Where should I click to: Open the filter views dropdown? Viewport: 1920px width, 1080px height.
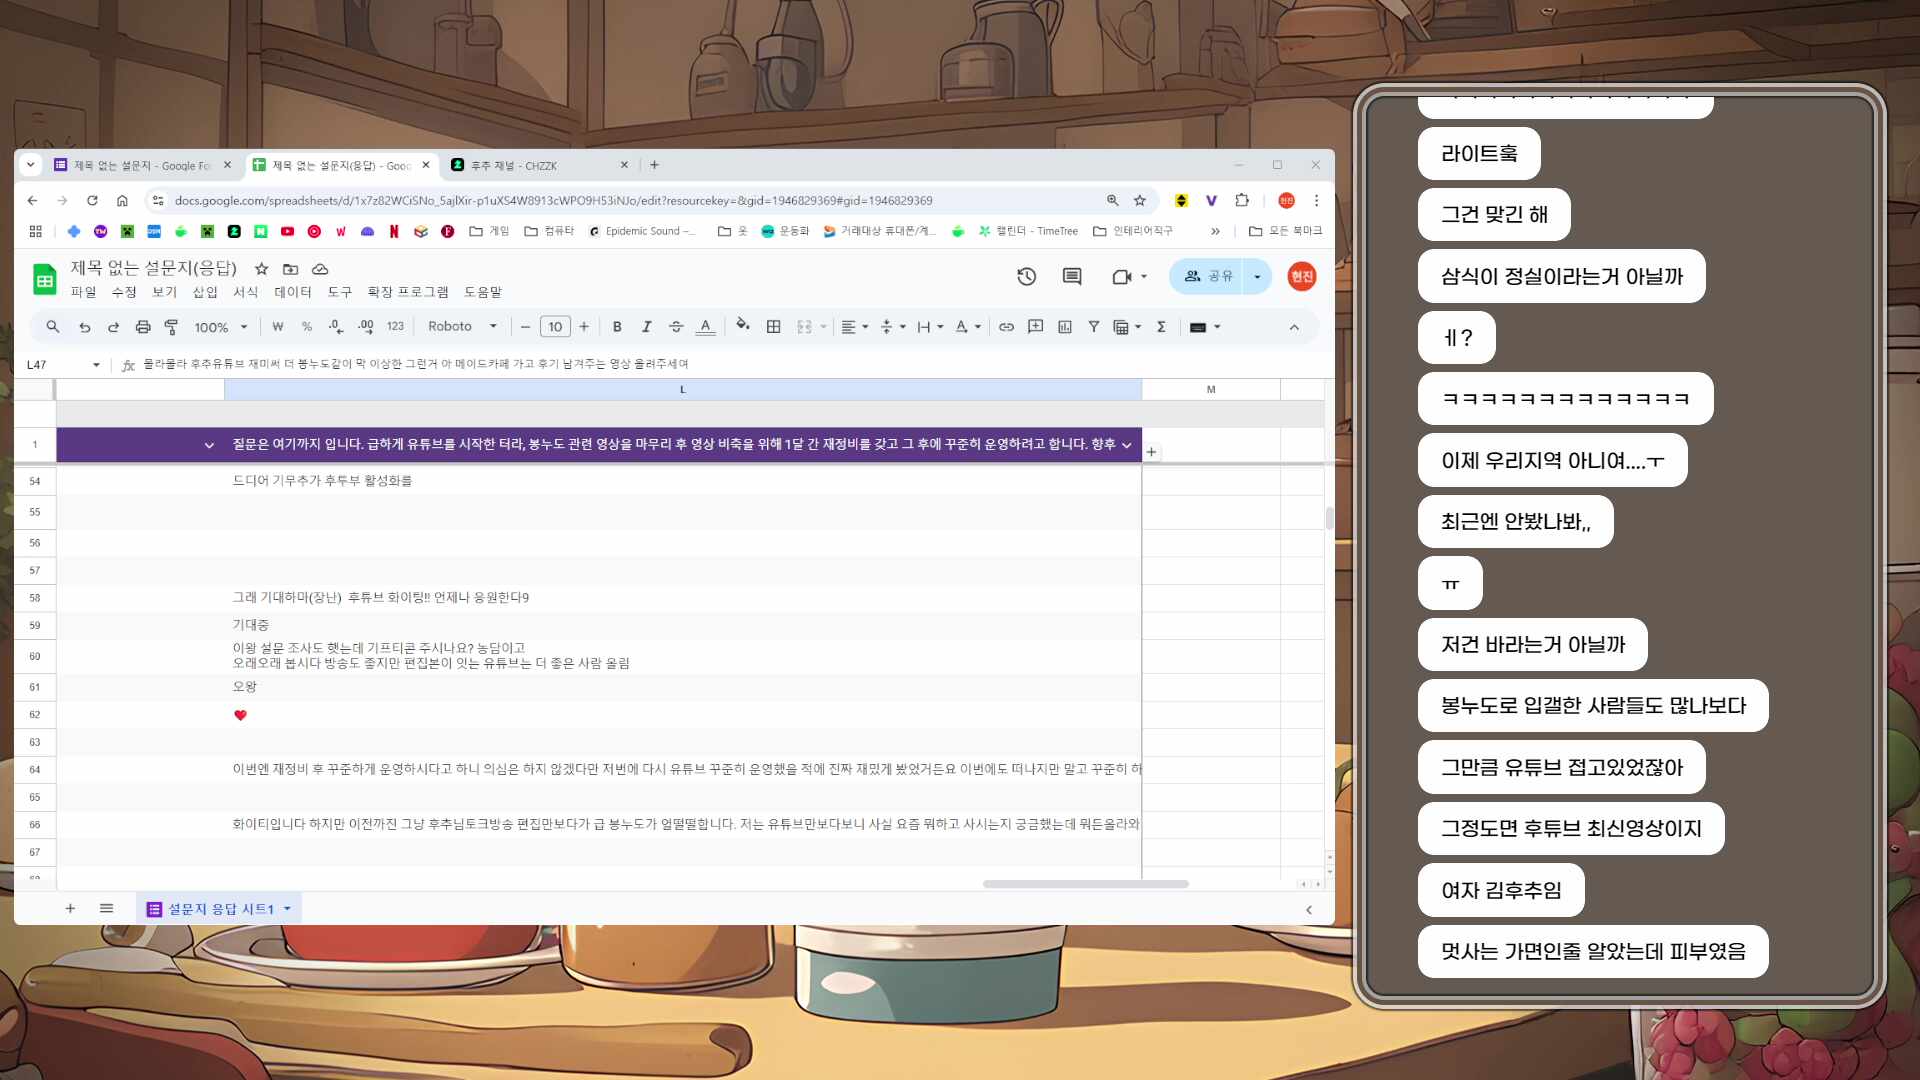[x=1127, y=327]
